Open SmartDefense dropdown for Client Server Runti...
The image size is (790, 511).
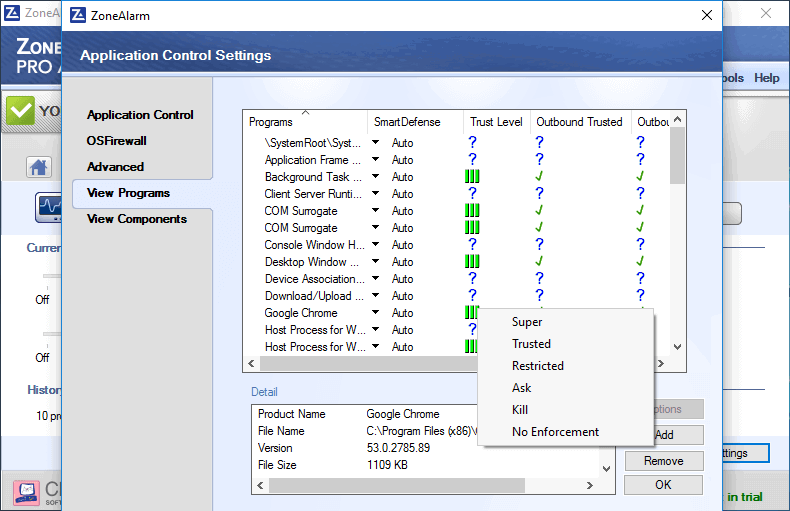pos(375,194)
